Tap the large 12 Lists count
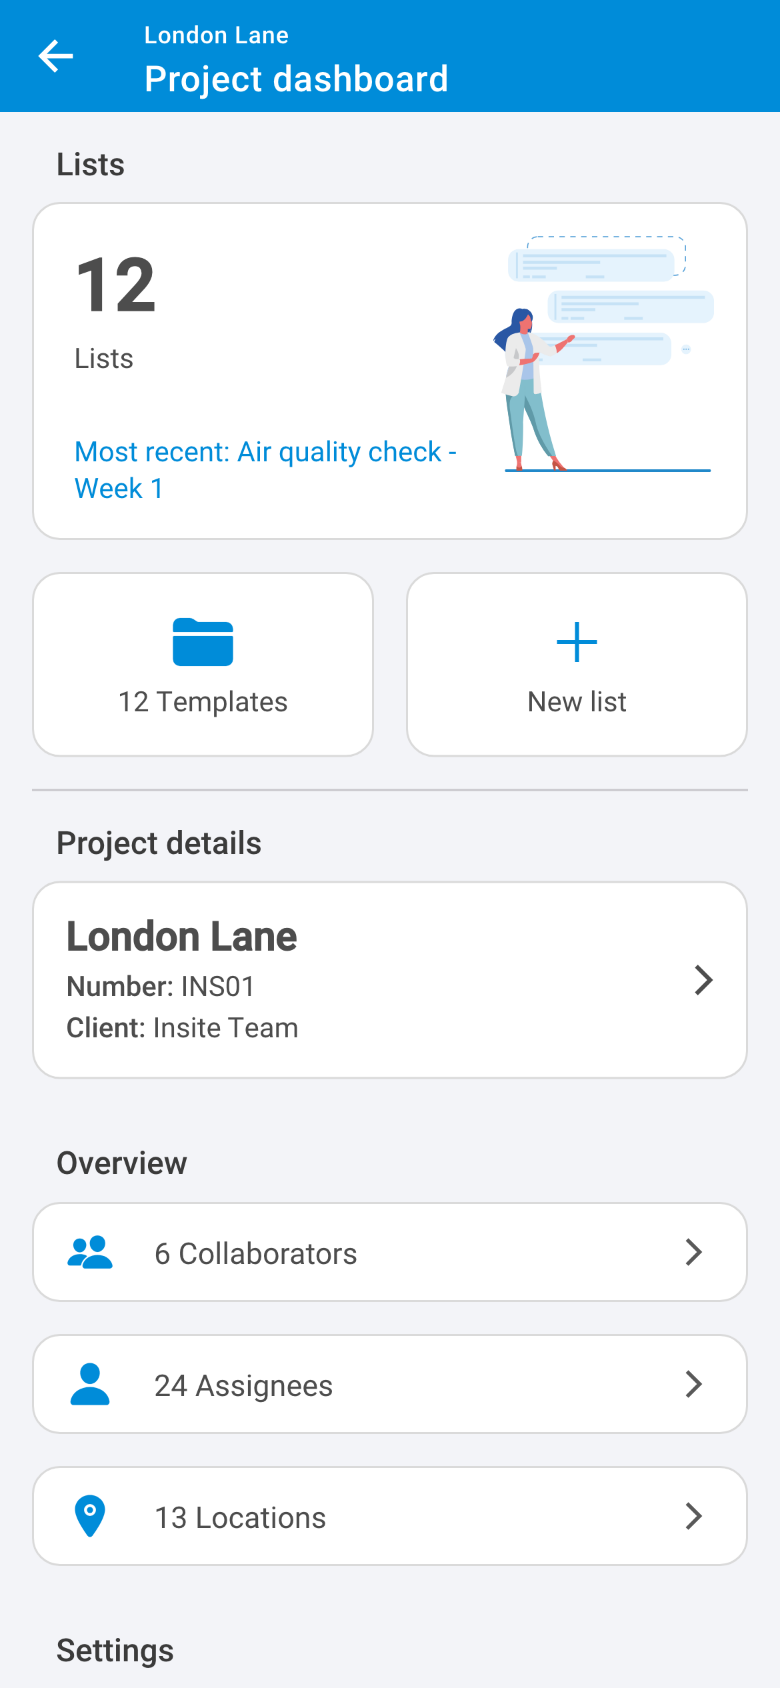 [x=116, y=286]
